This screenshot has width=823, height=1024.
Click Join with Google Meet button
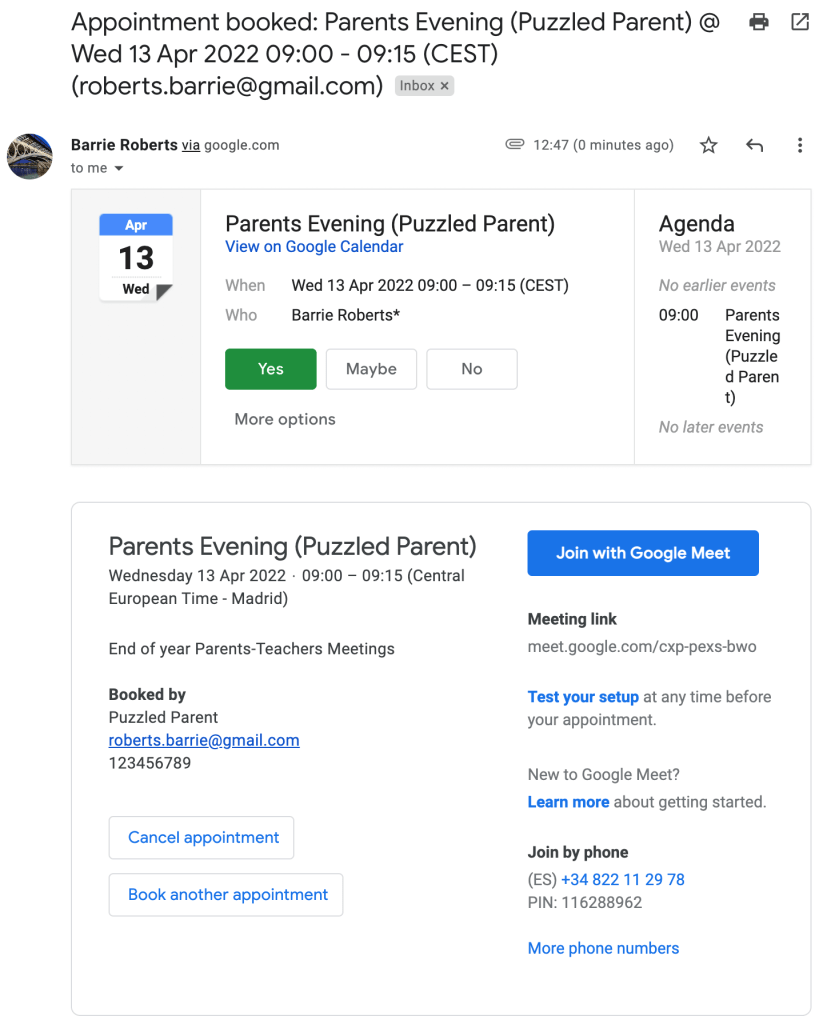tap(643, 553)
